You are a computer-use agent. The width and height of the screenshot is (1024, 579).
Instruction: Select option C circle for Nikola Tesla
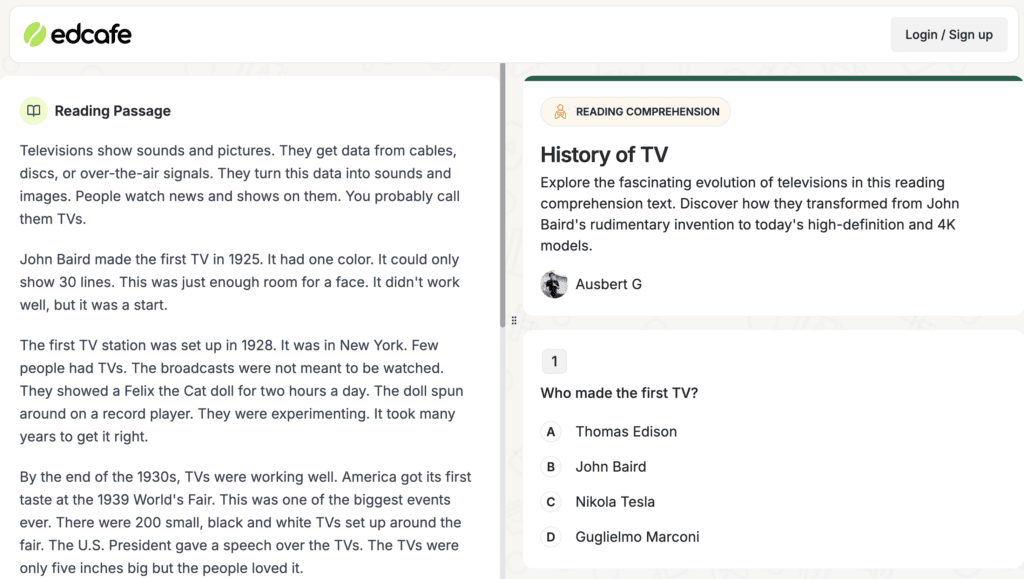click(x=551, y=502)
